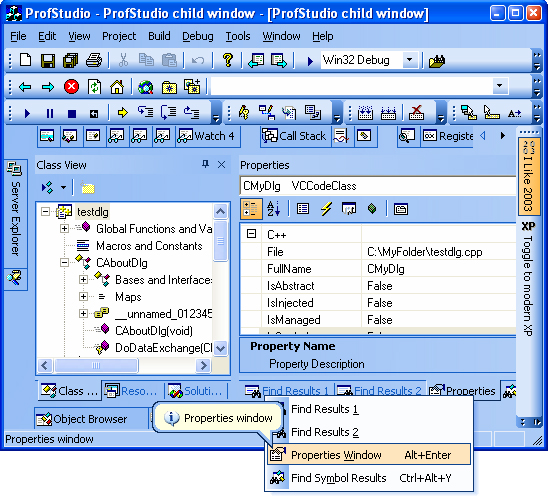
Task: Click the Class View horizontal scrollbar thumb
Action: [96, 366]
